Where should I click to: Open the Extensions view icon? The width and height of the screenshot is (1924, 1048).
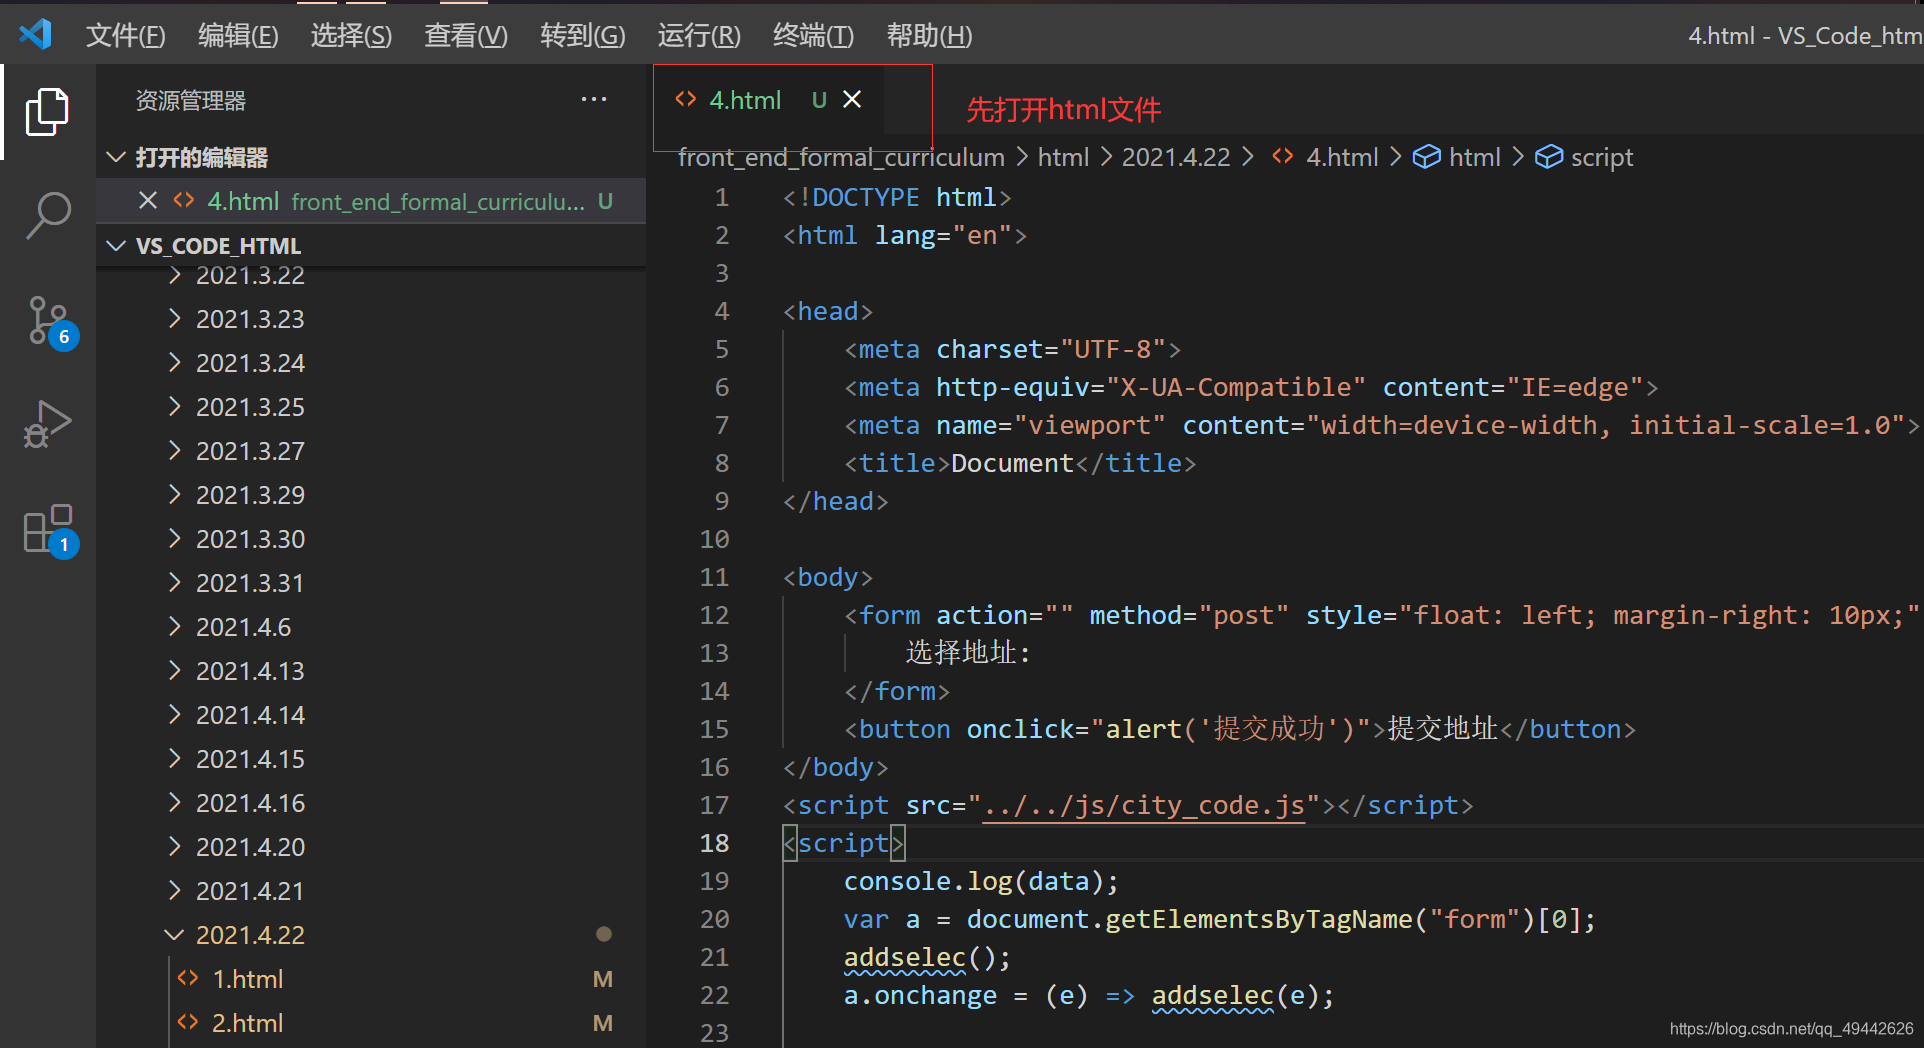(x=50, y=530)
